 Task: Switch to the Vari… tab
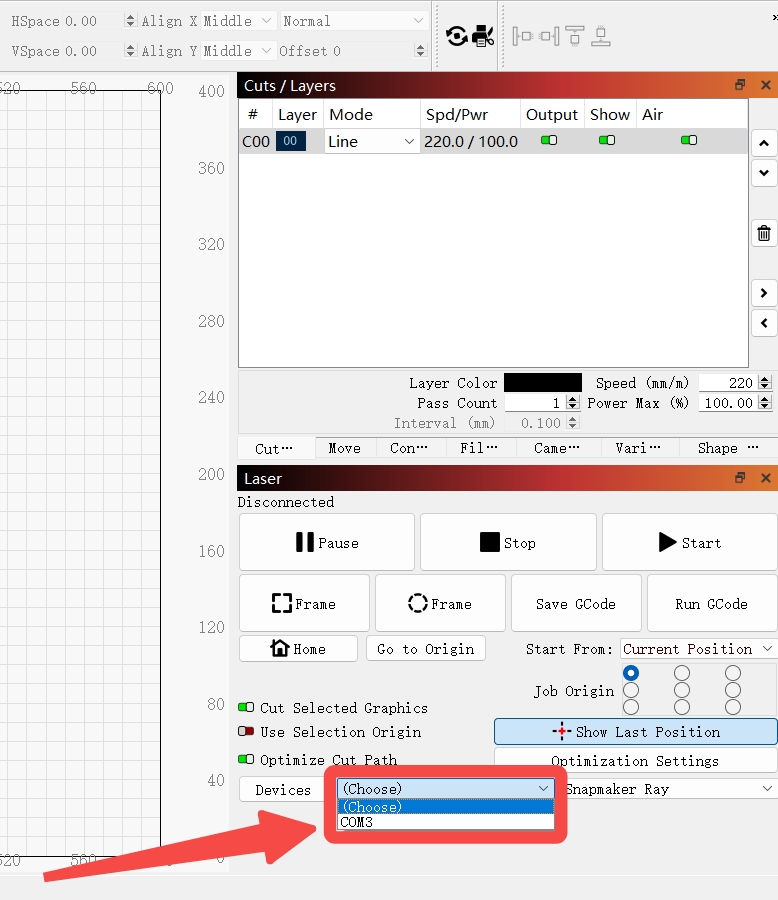click(638, 448)
